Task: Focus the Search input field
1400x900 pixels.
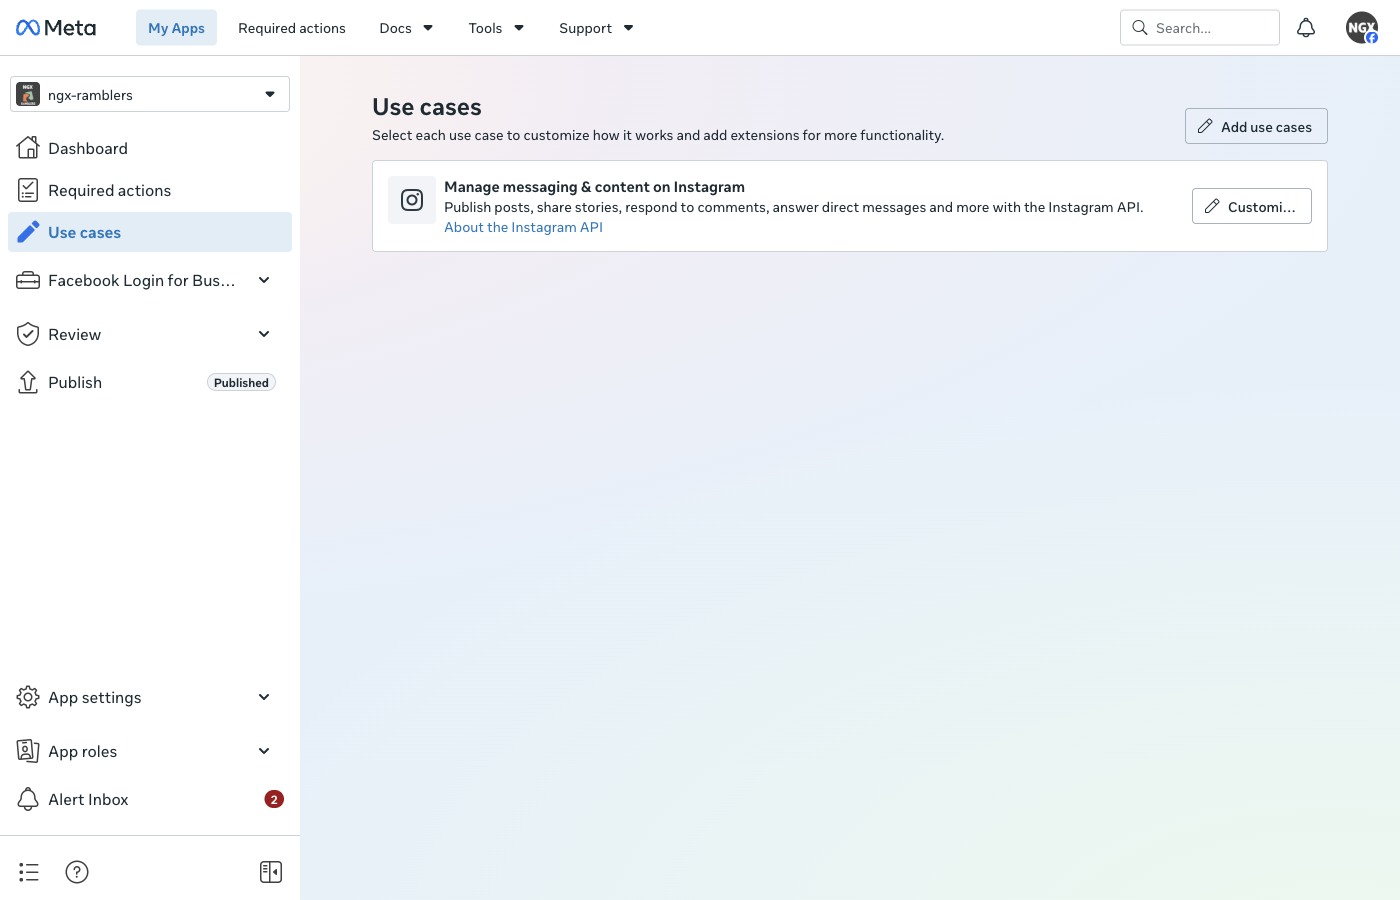Action: pos(1200,28)
